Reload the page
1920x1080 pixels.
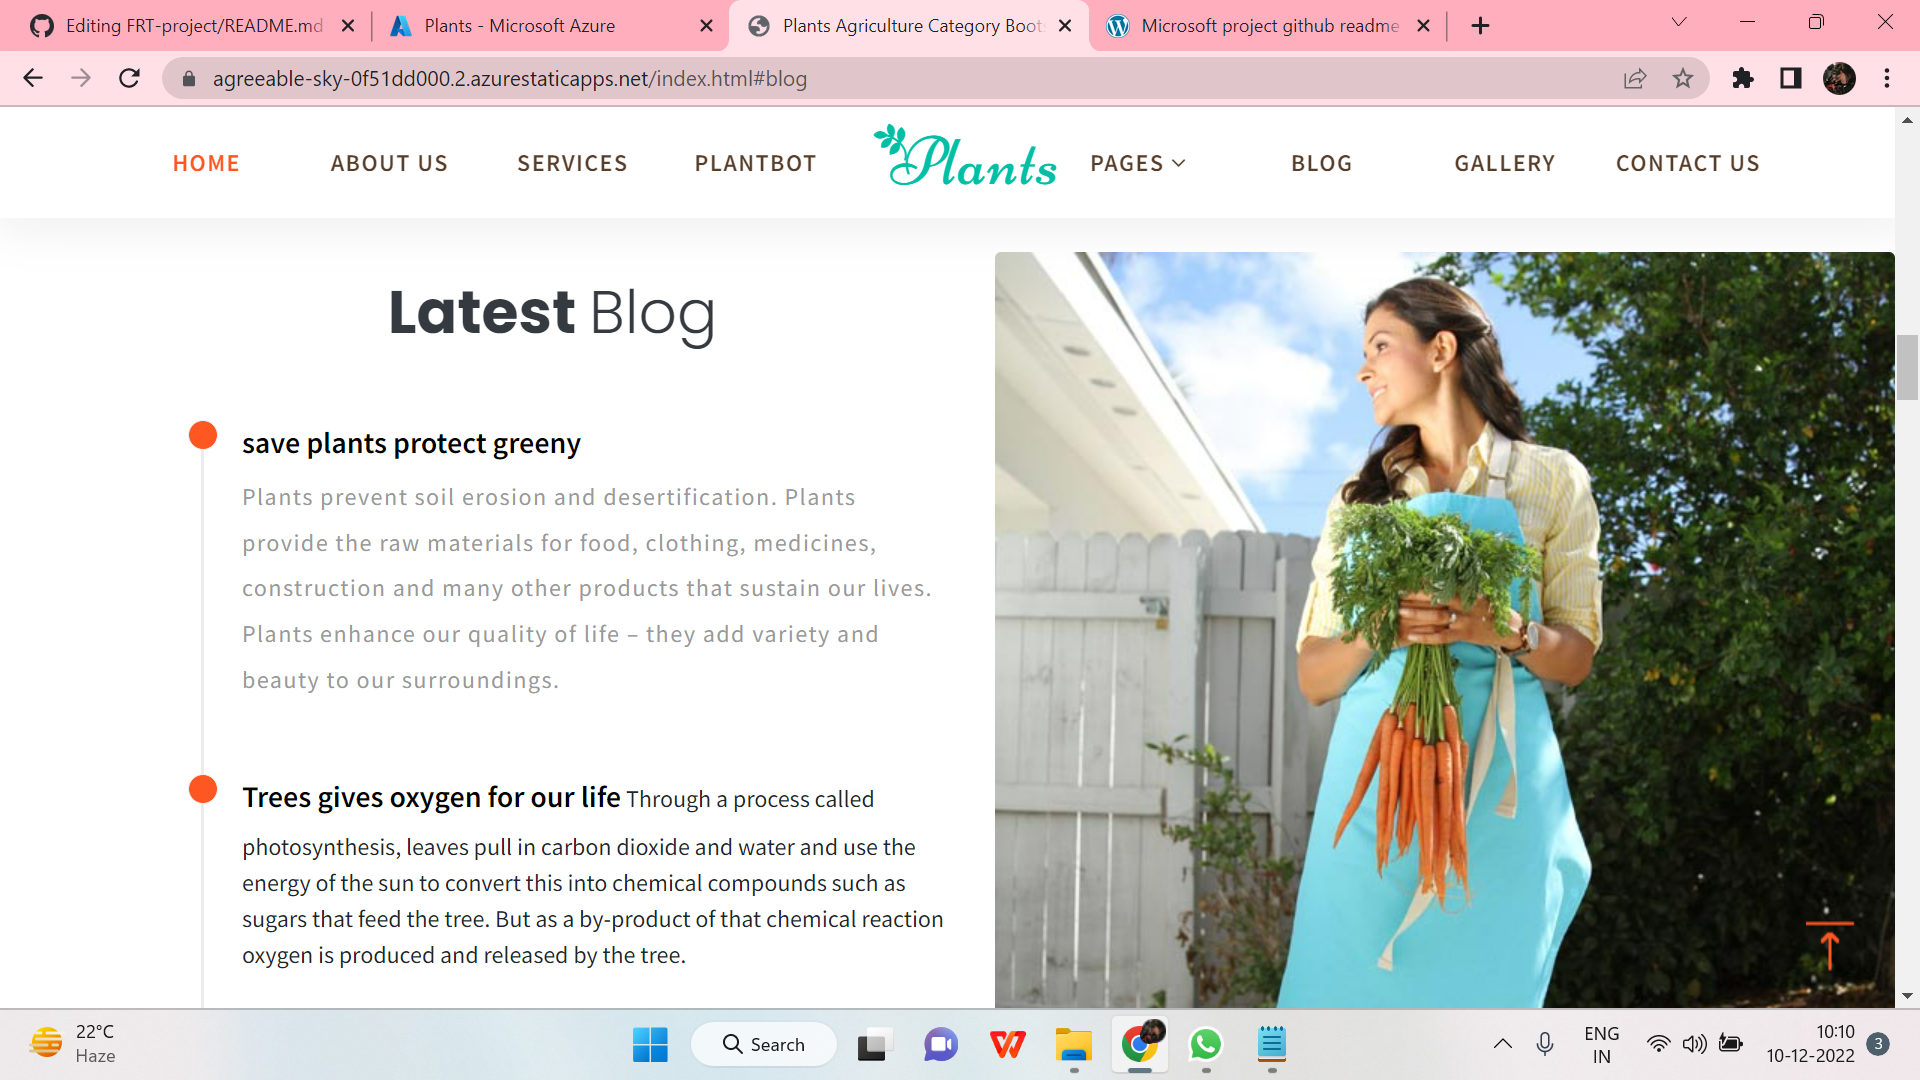click(x=129, y=78)
